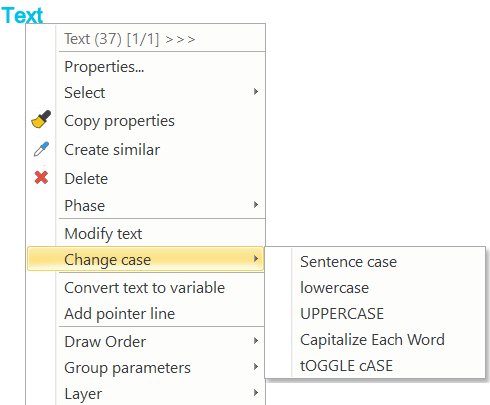Expand Change case submenu arrow
The height and width of the screenshot is (405, 490).
[256, 259]
